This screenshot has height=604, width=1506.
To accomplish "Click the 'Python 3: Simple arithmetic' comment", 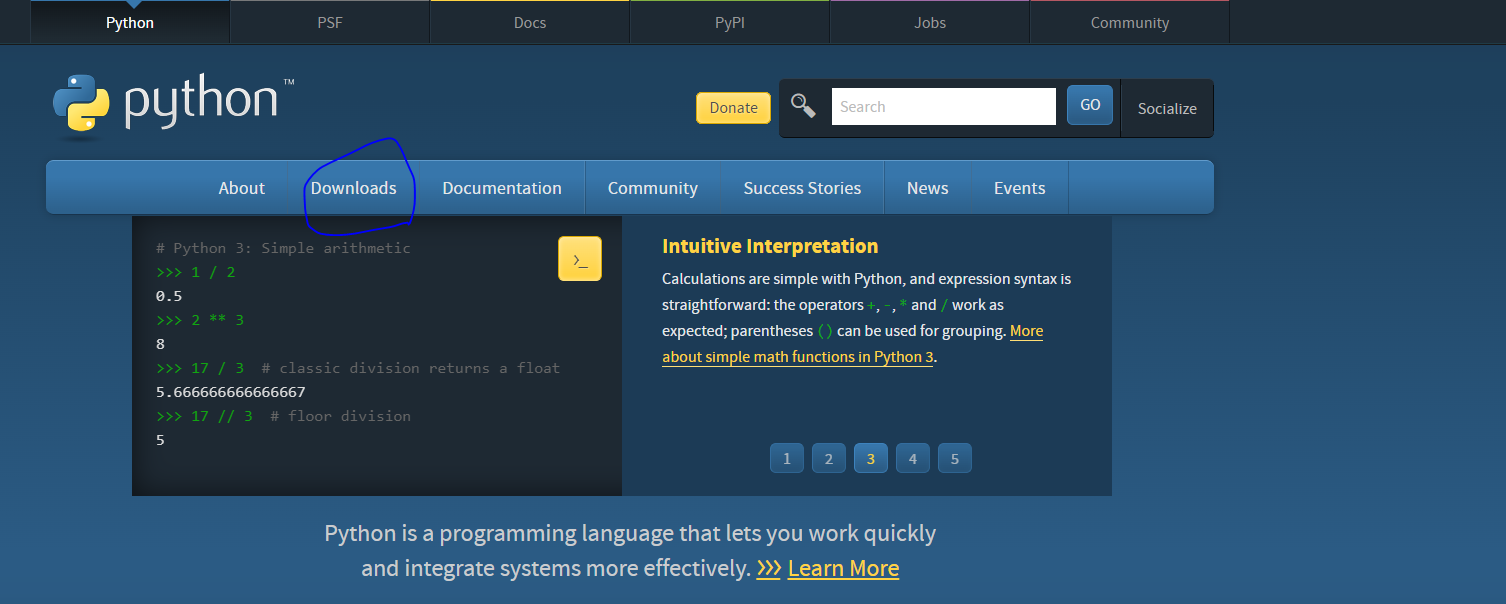I will tap(283, 248).
